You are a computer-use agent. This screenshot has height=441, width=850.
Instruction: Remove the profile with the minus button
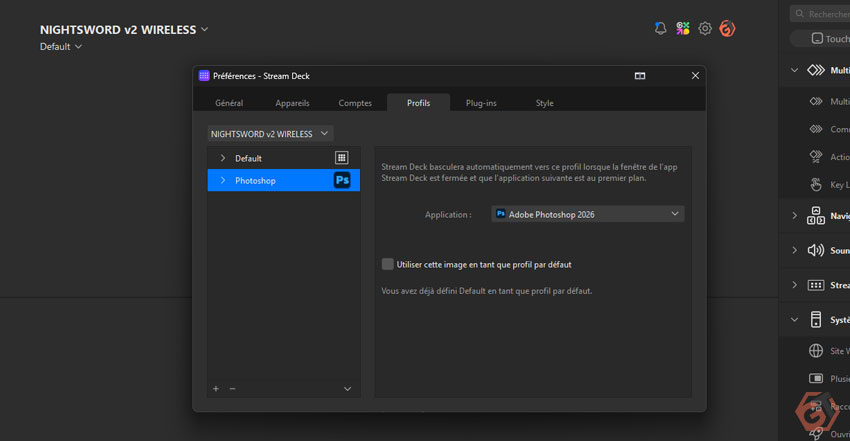point(233,388)
